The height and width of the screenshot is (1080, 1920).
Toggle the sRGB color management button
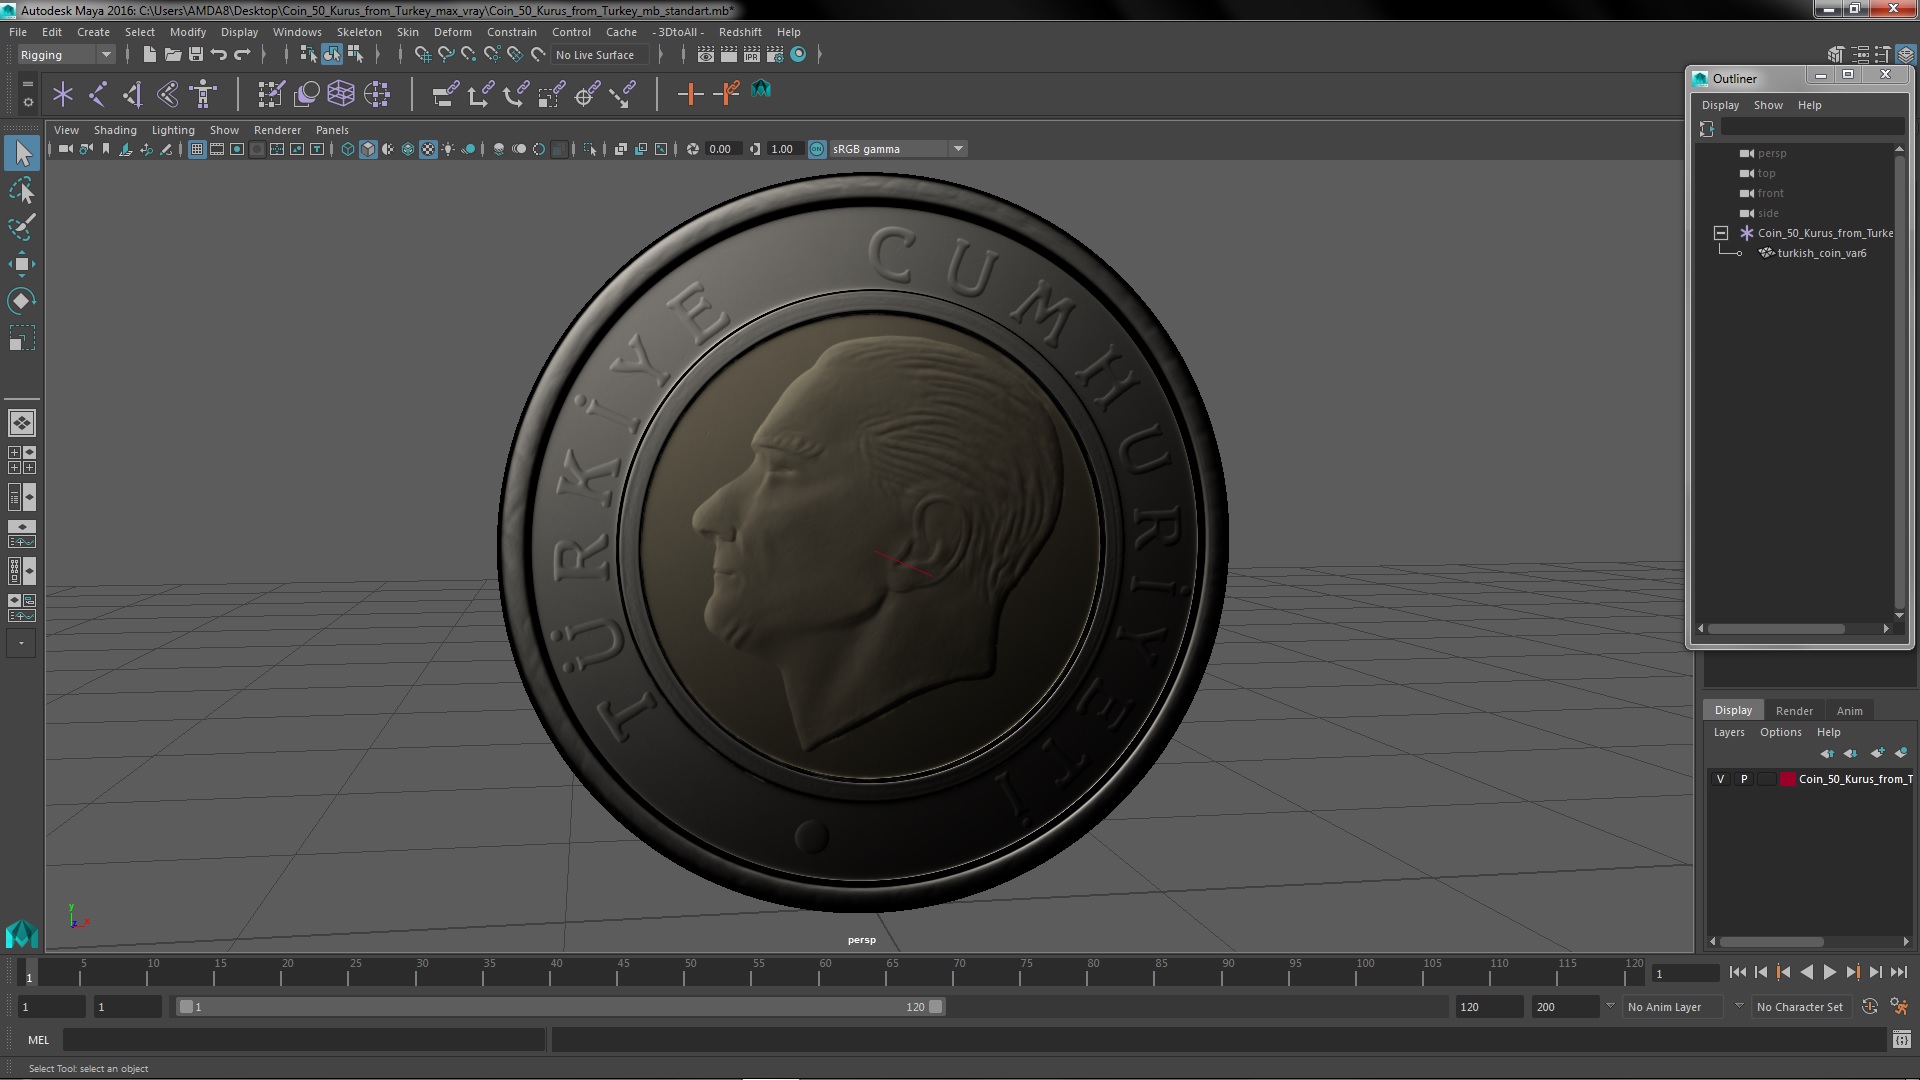(x=817, y=149)
